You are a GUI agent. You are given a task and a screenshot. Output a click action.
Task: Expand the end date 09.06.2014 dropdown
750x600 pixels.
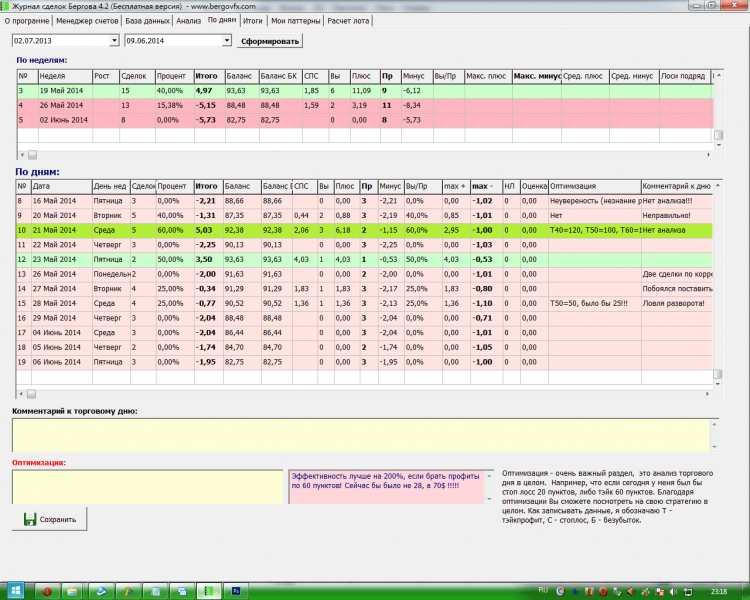tap(226, 41)
